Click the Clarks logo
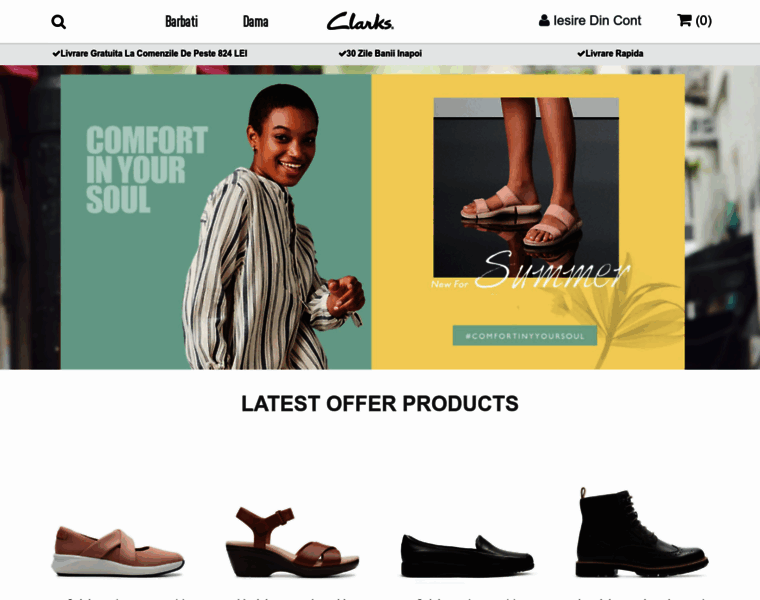 (360, 21)
